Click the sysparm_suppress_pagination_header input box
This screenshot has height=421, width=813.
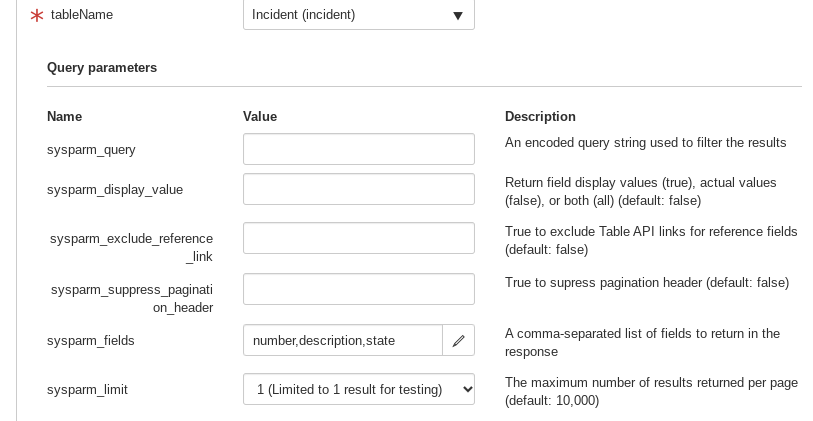358,289
